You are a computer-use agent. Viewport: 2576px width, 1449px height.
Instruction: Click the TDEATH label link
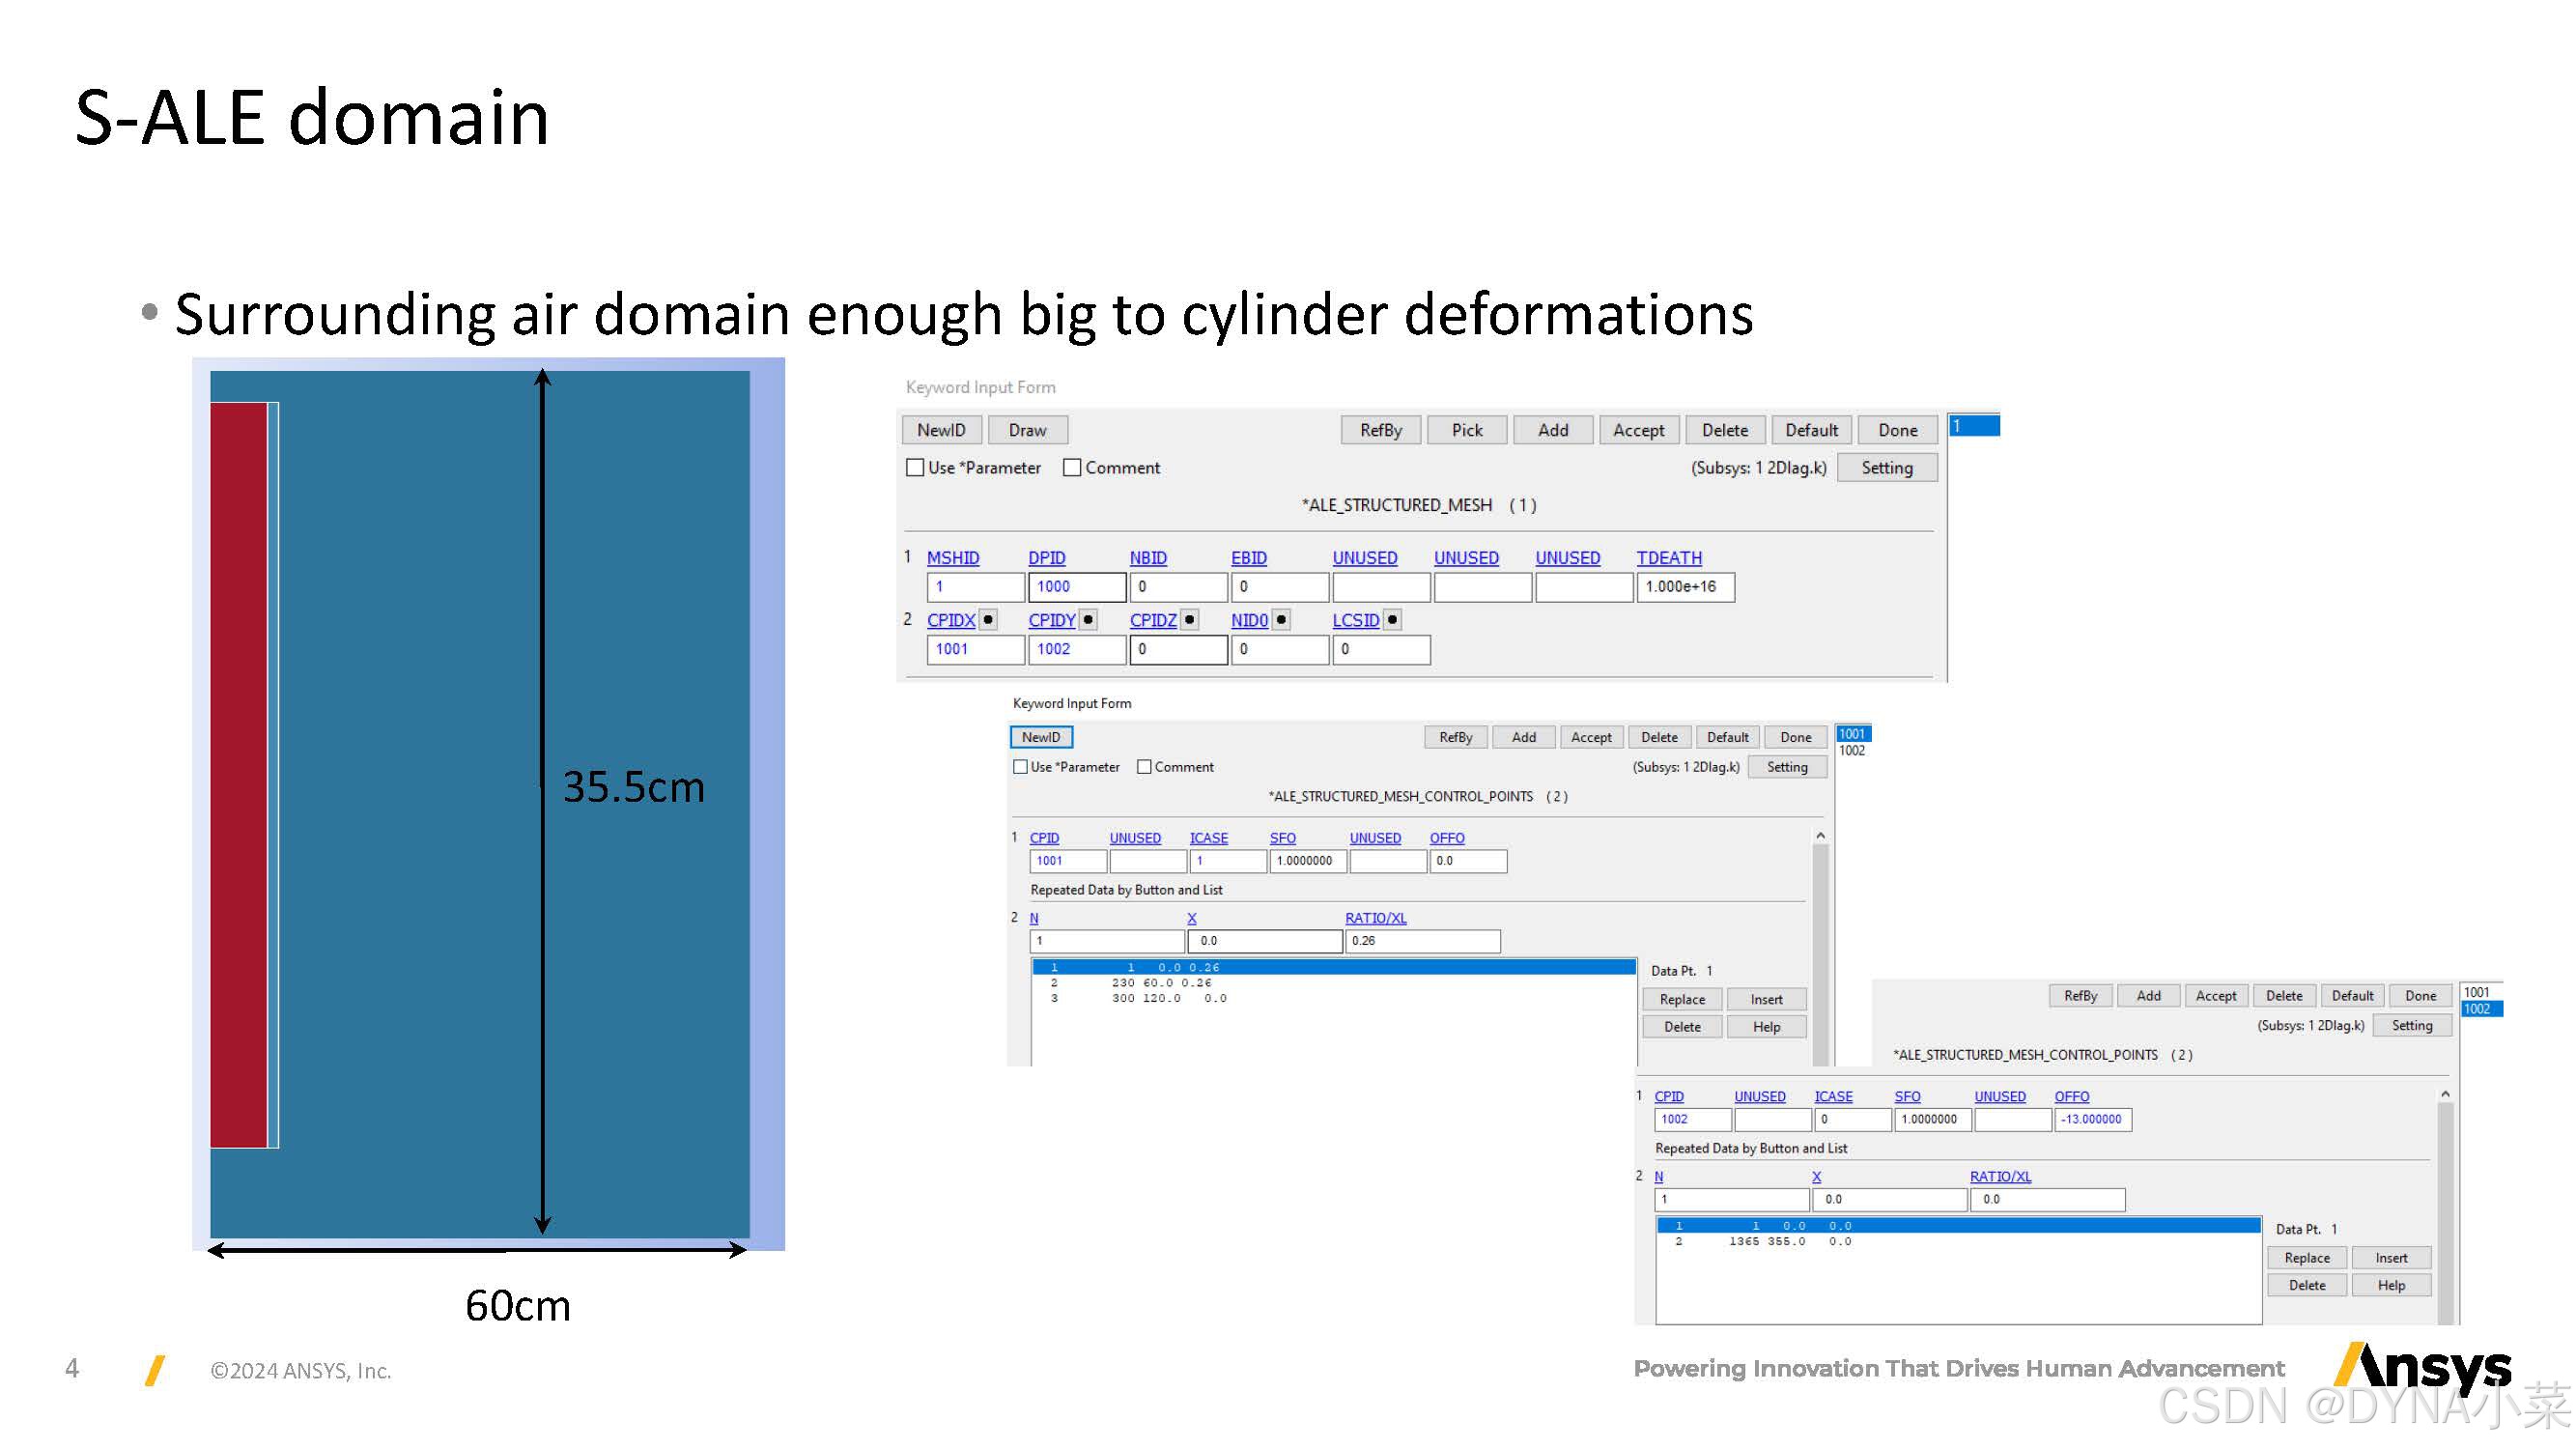[x=1668, y=558]
